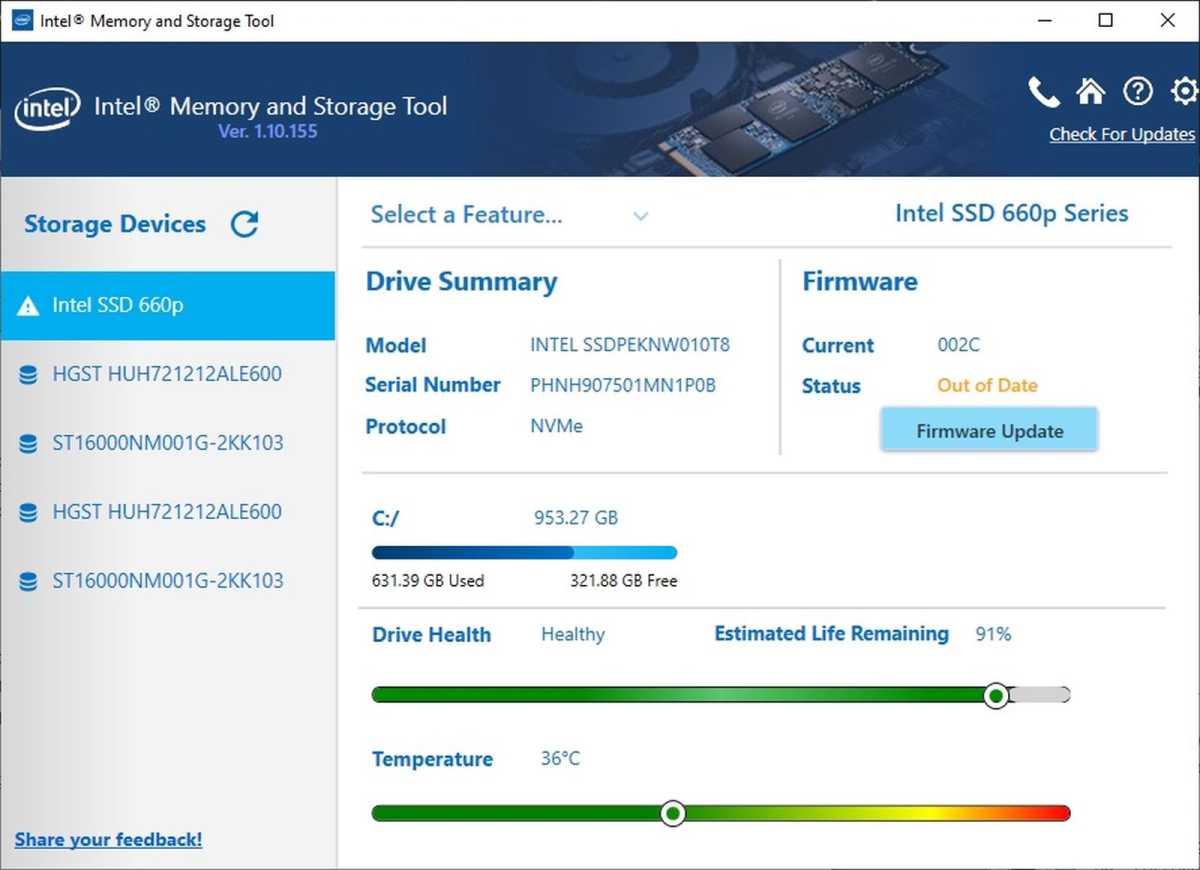This screenshot has width=1200, height=870.
Task: Click the Status label under Firmware
Action: (831, 386)
